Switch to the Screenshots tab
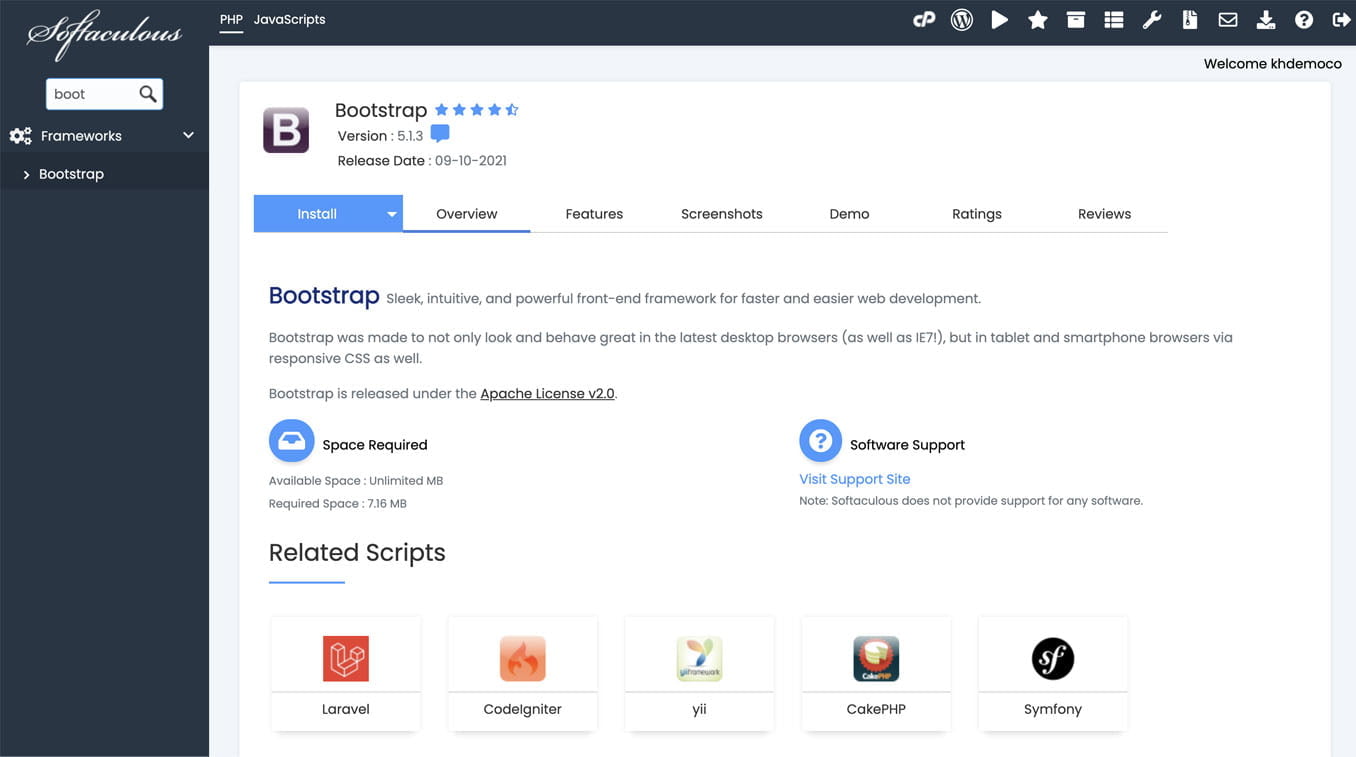Viewport: 1356px width, 757px height. 721,213
